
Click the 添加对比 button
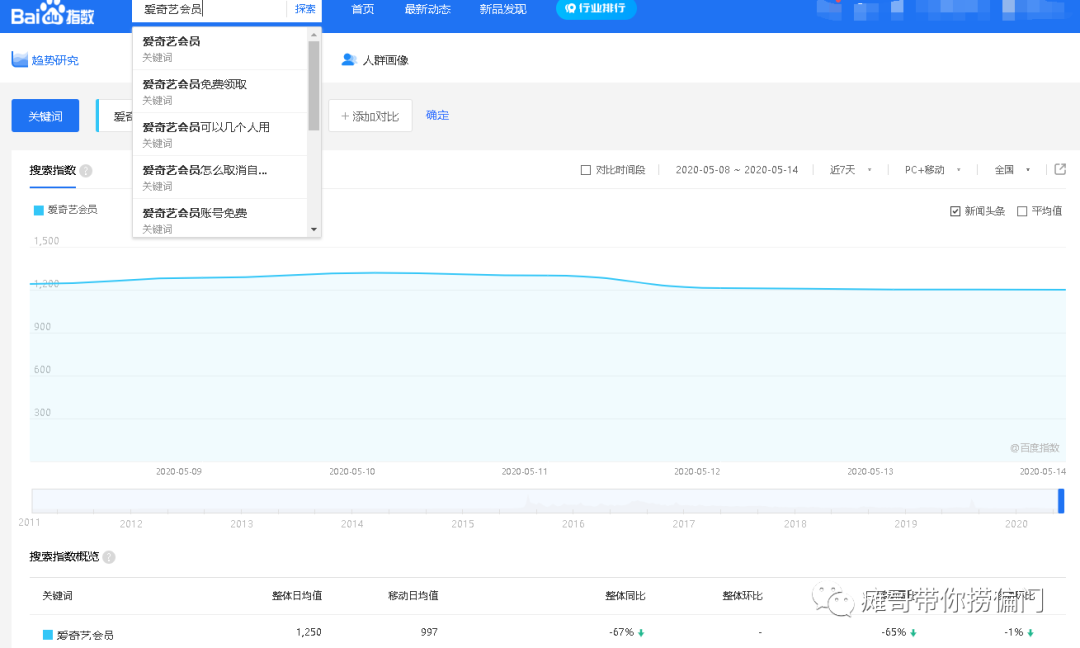pos(371,116)
